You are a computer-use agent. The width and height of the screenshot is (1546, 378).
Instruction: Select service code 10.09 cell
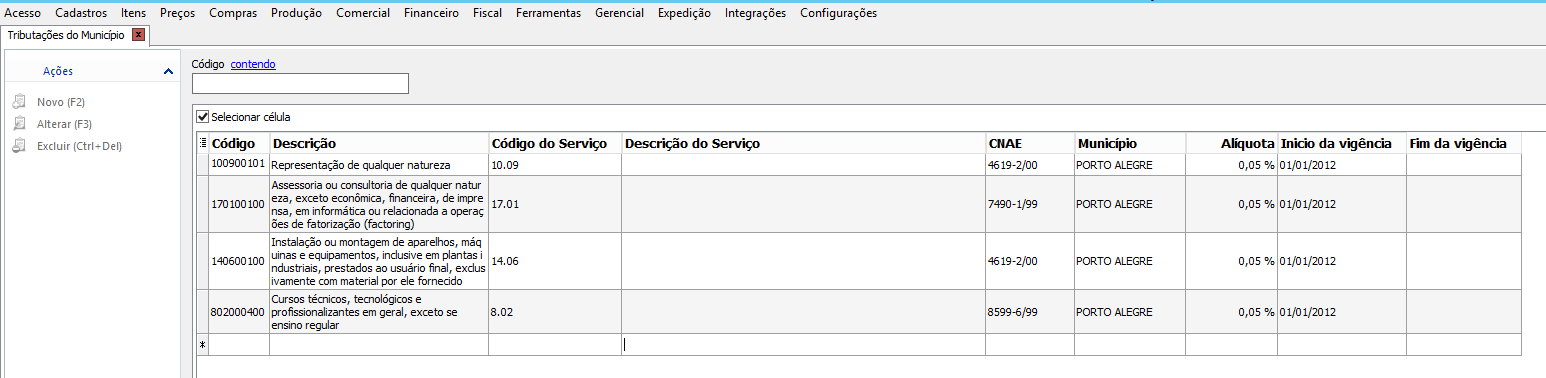(555, 164)
